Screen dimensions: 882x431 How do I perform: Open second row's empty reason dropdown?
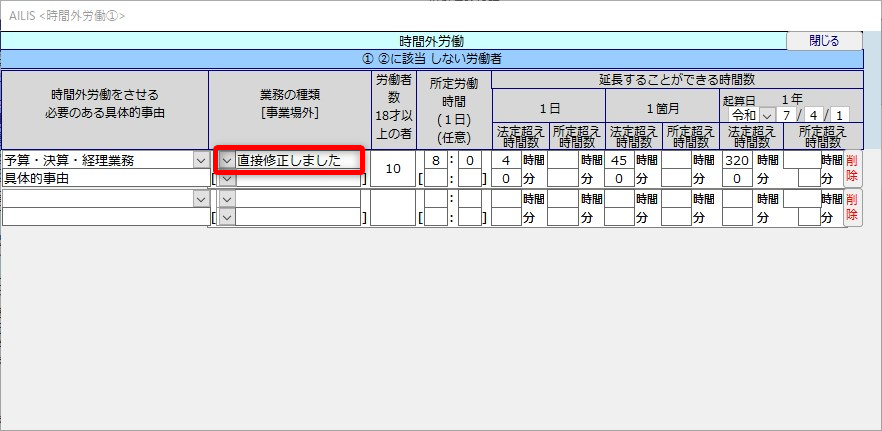[x=198, y=199]
